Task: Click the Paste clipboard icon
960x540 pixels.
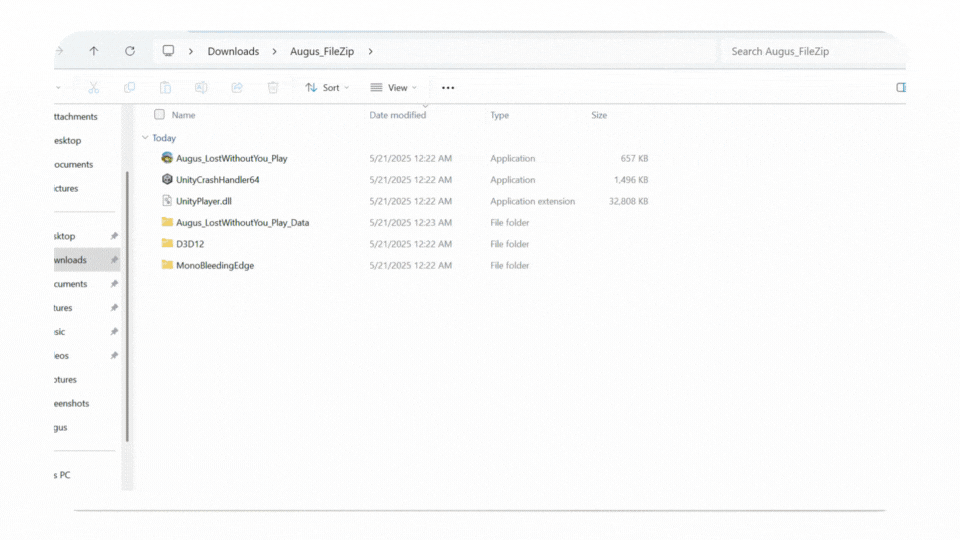Action: click(165, 88)
